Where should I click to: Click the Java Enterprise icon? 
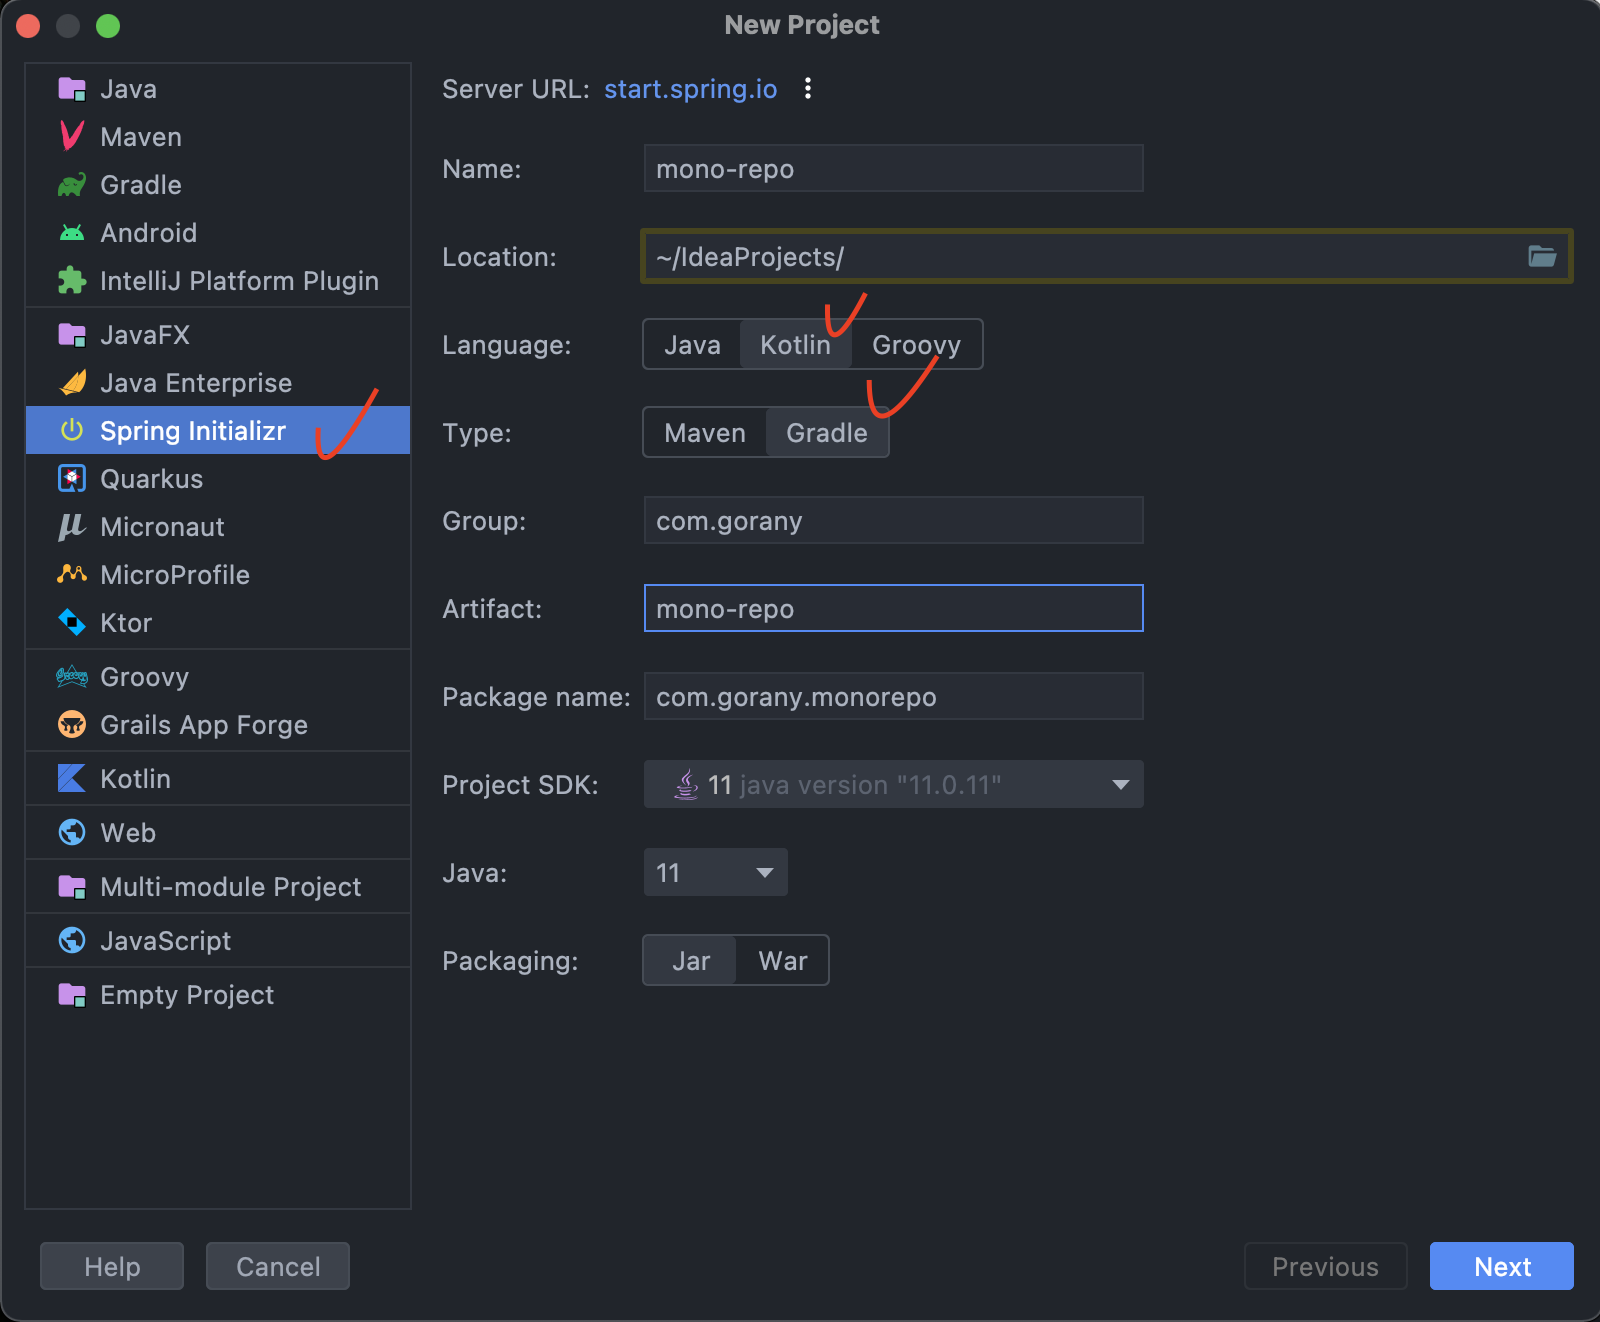pos(72,383)
